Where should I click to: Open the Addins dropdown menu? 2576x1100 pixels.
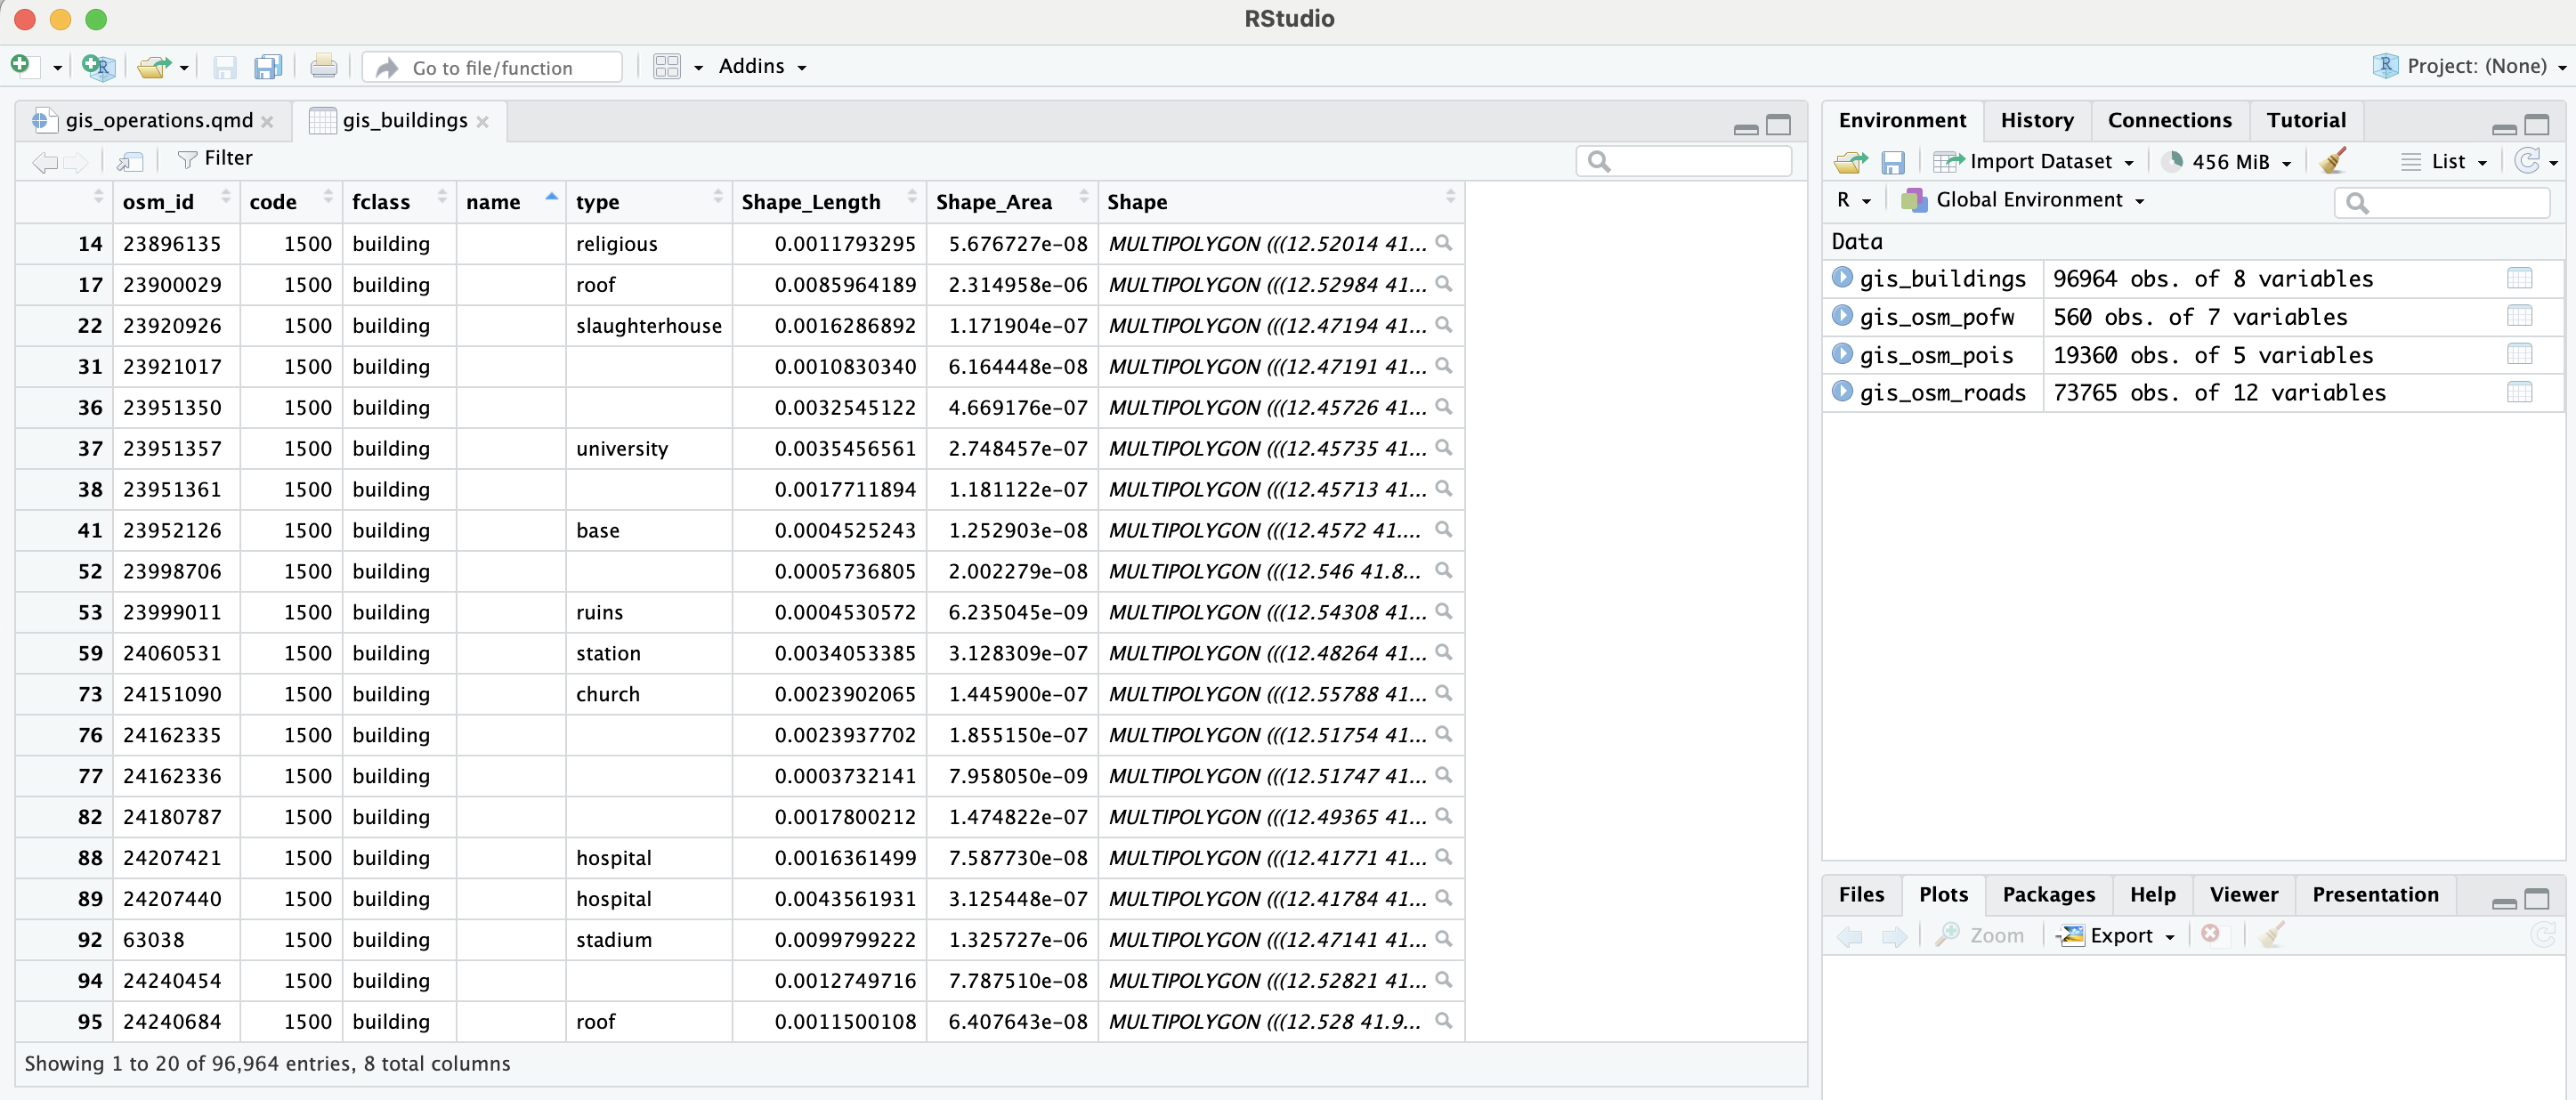pyautogui.click(x=762, y=67)
